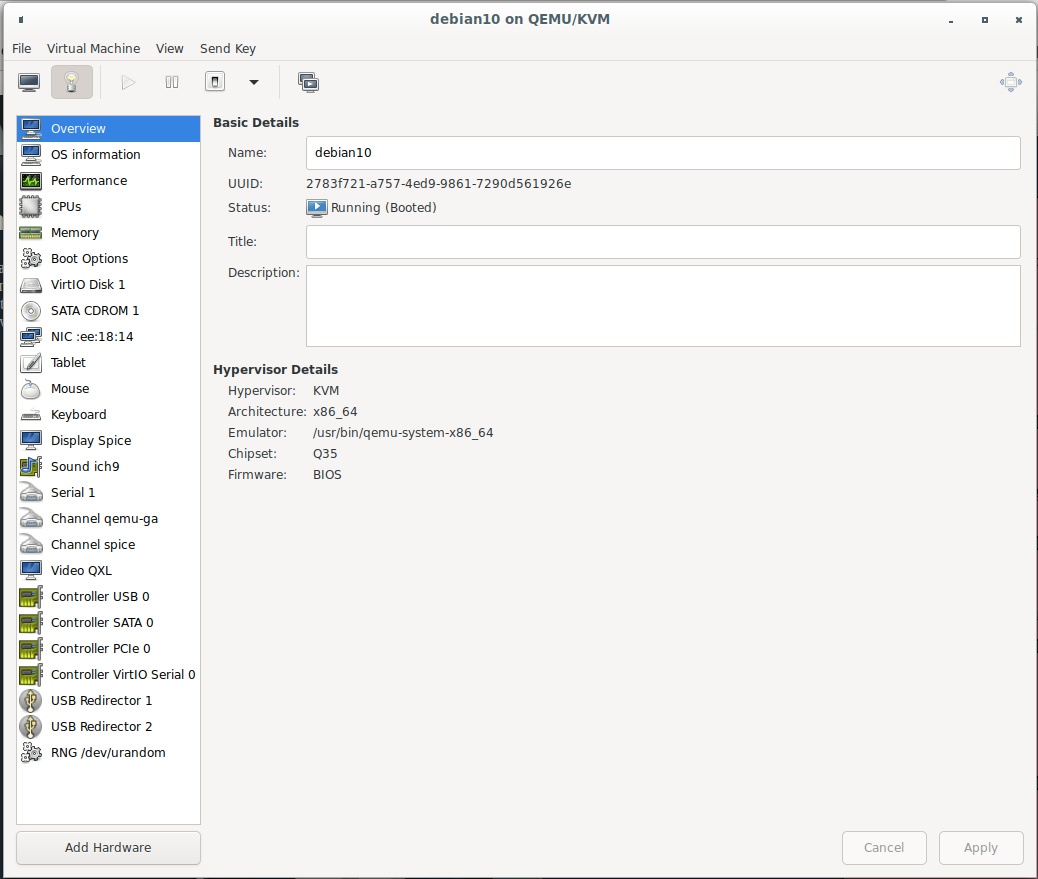Select the Sound ich9 icon

(x=31, y=467)
